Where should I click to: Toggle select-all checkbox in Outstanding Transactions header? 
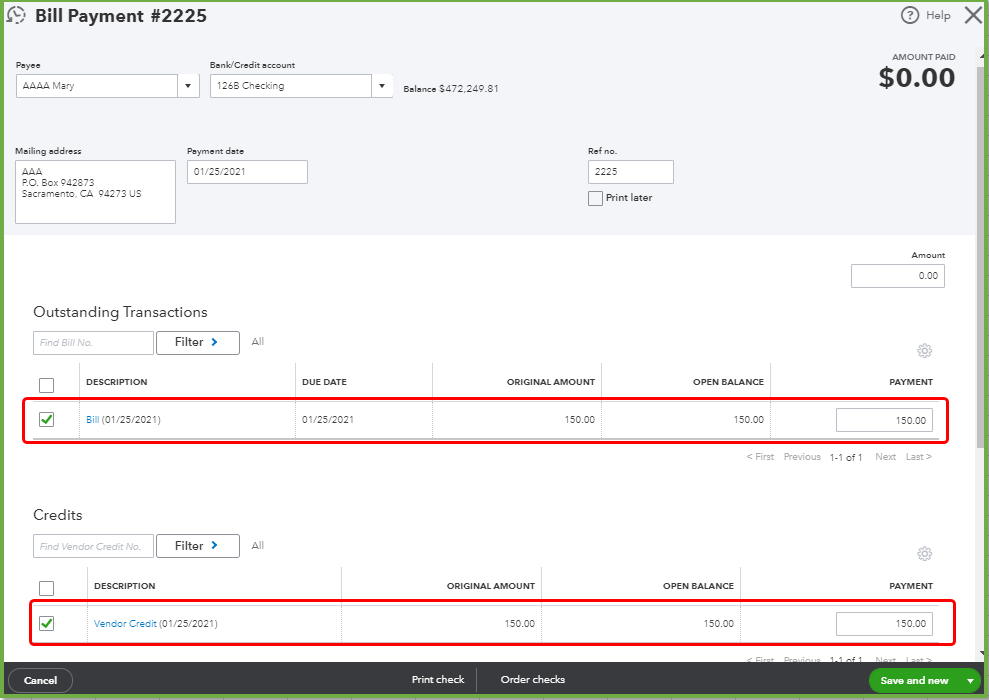[47, 385]
